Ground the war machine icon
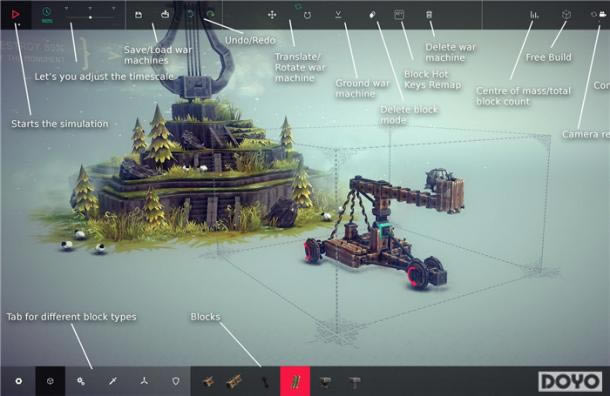The height and width of the screenshot is (396, 610). tap(338, 15)
